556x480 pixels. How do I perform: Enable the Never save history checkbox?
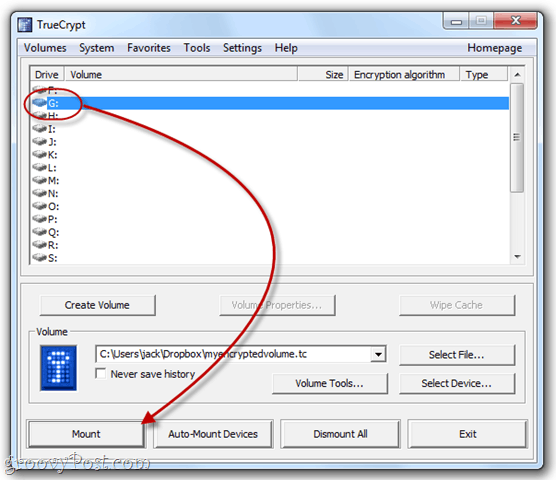101,374
